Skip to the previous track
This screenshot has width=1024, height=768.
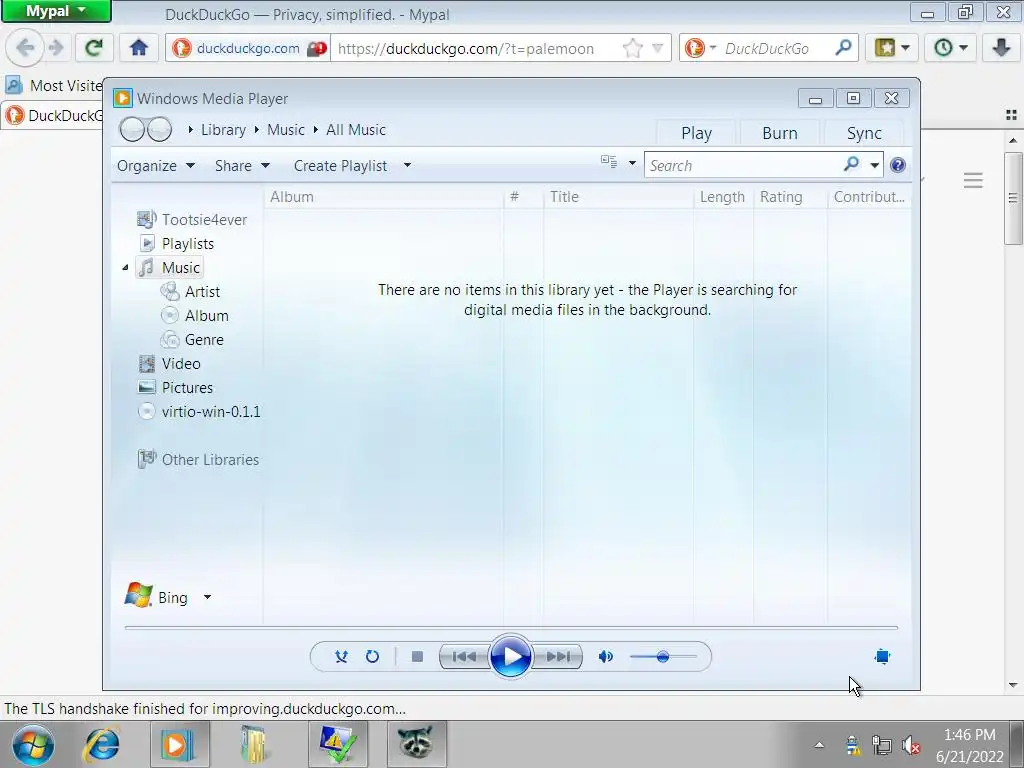coord(464,656)
